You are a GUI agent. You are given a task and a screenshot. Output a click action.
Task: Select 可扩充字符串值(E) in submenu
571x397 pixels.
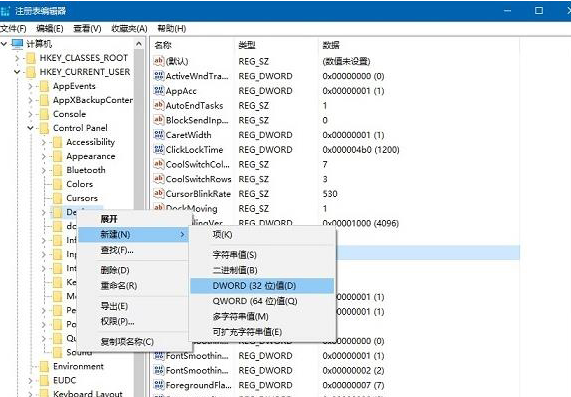click(262, 332)
